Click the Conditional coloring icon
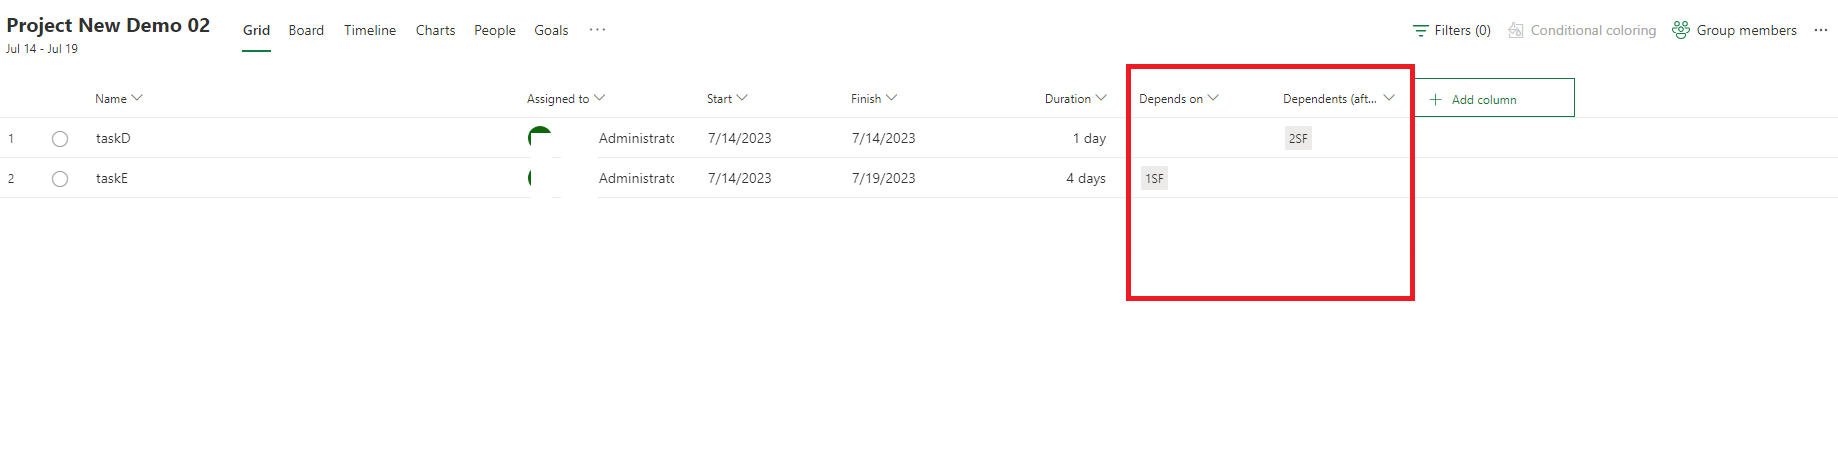The height and width of the screenshot is (473, 1838). (x=1516, y=31)
